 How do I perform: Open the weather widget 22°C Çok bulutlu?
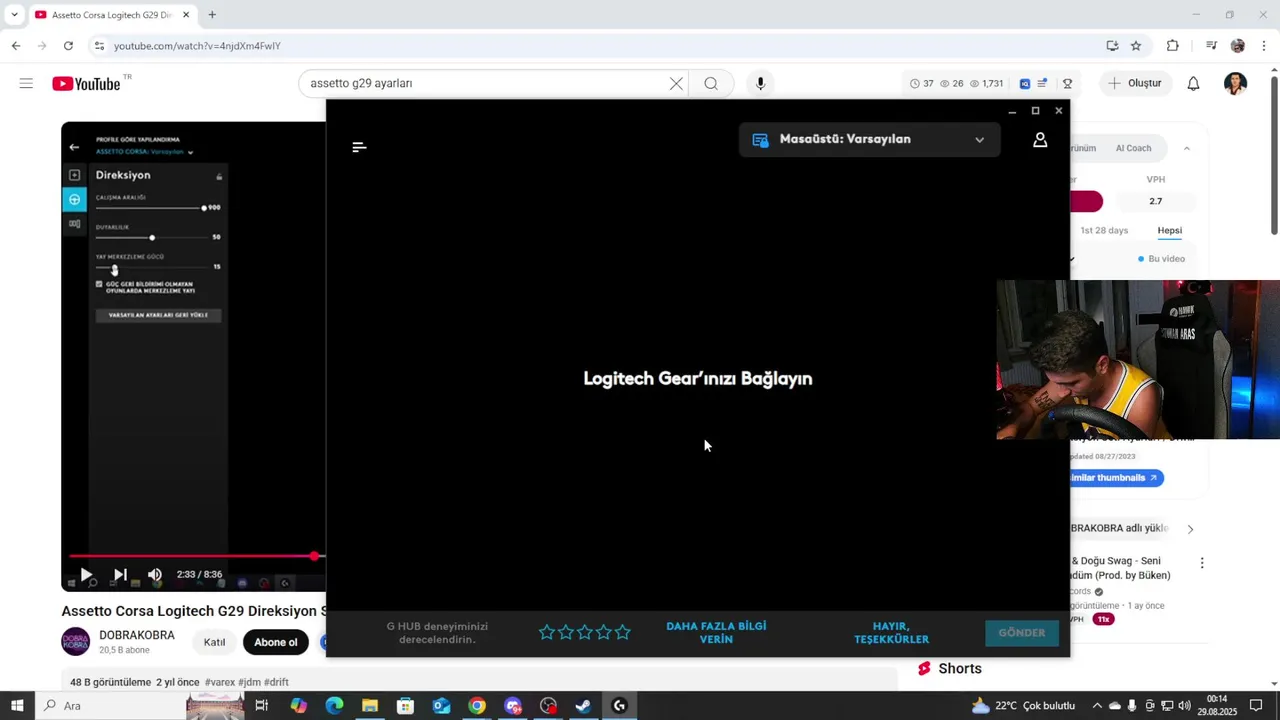coord(1023,706)
